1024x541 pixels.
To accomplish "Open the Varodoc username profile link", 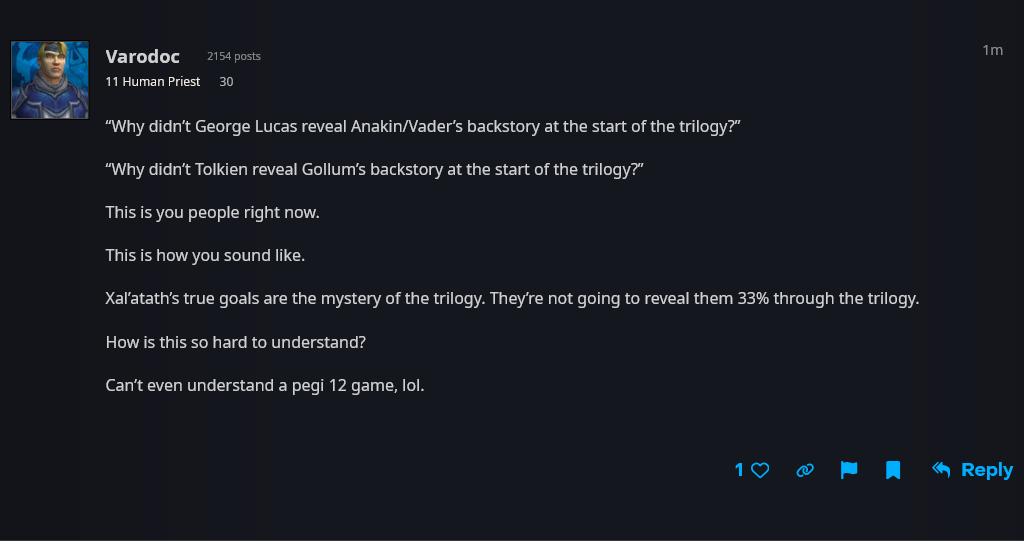I will tap(142, 57).
